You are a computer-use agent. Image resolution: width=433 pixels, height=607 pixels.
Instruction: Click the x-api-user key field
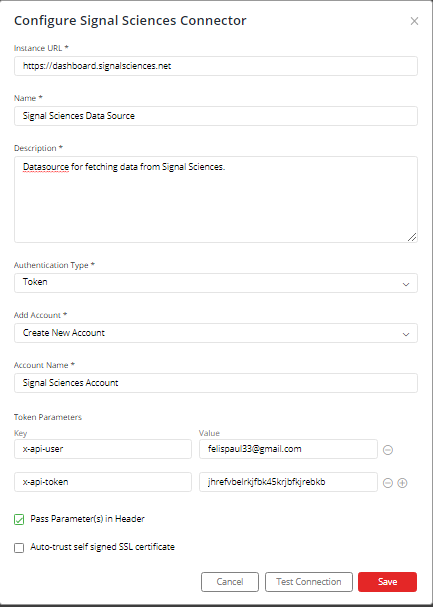103,449
